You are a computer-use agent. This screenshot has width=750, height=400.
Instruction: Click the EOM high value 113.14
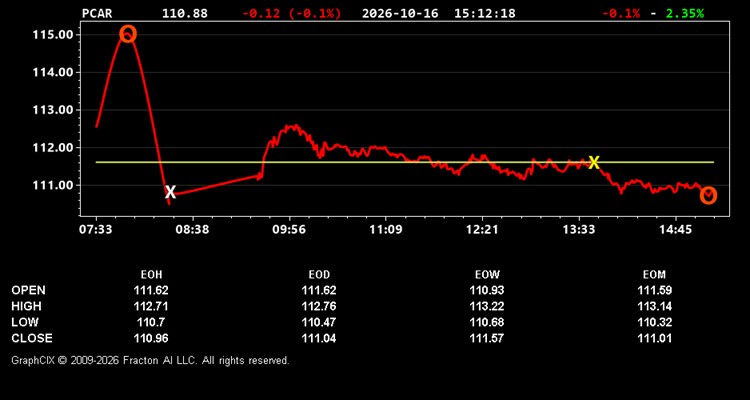point(654,306)
